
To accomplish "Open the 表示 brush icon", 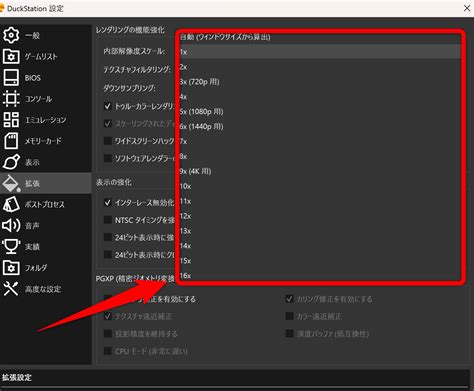I will point(11,162).
